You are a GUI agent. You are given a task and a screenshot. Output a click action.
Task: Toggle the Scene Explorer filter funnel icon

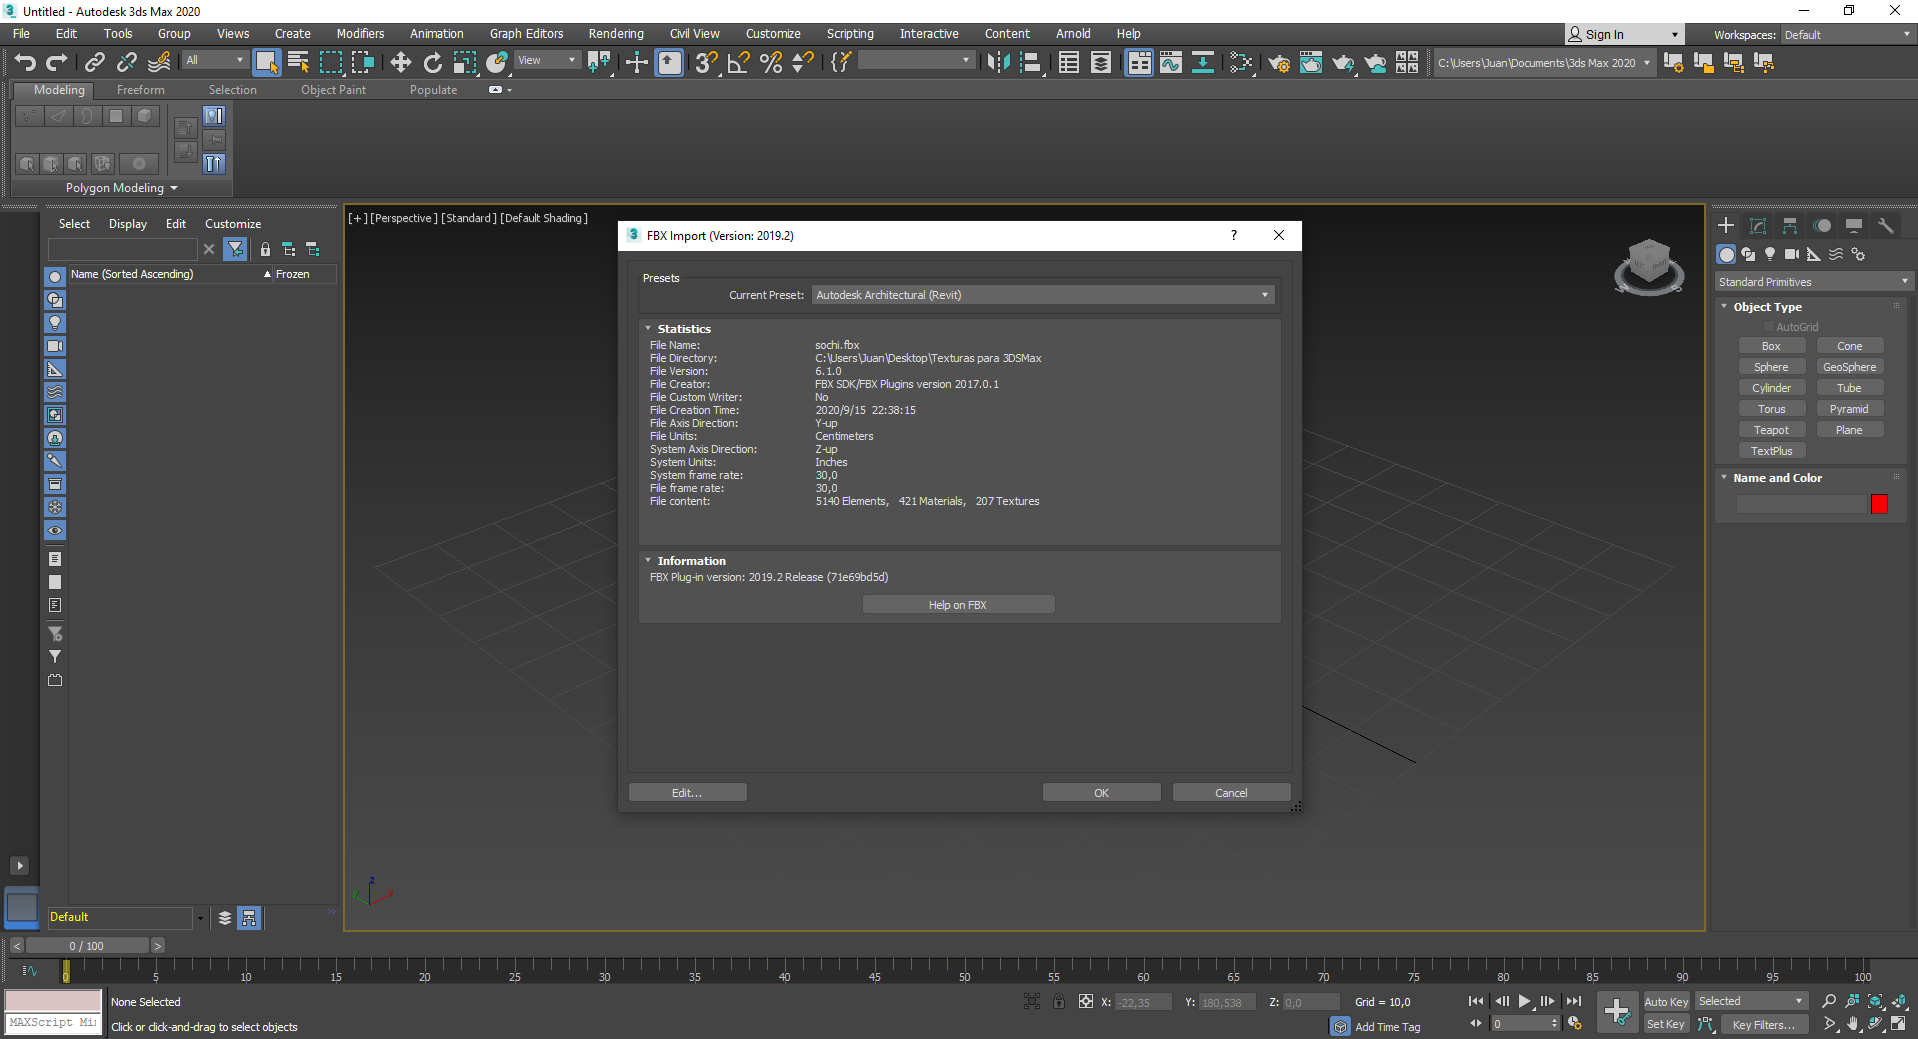point(236,249)
